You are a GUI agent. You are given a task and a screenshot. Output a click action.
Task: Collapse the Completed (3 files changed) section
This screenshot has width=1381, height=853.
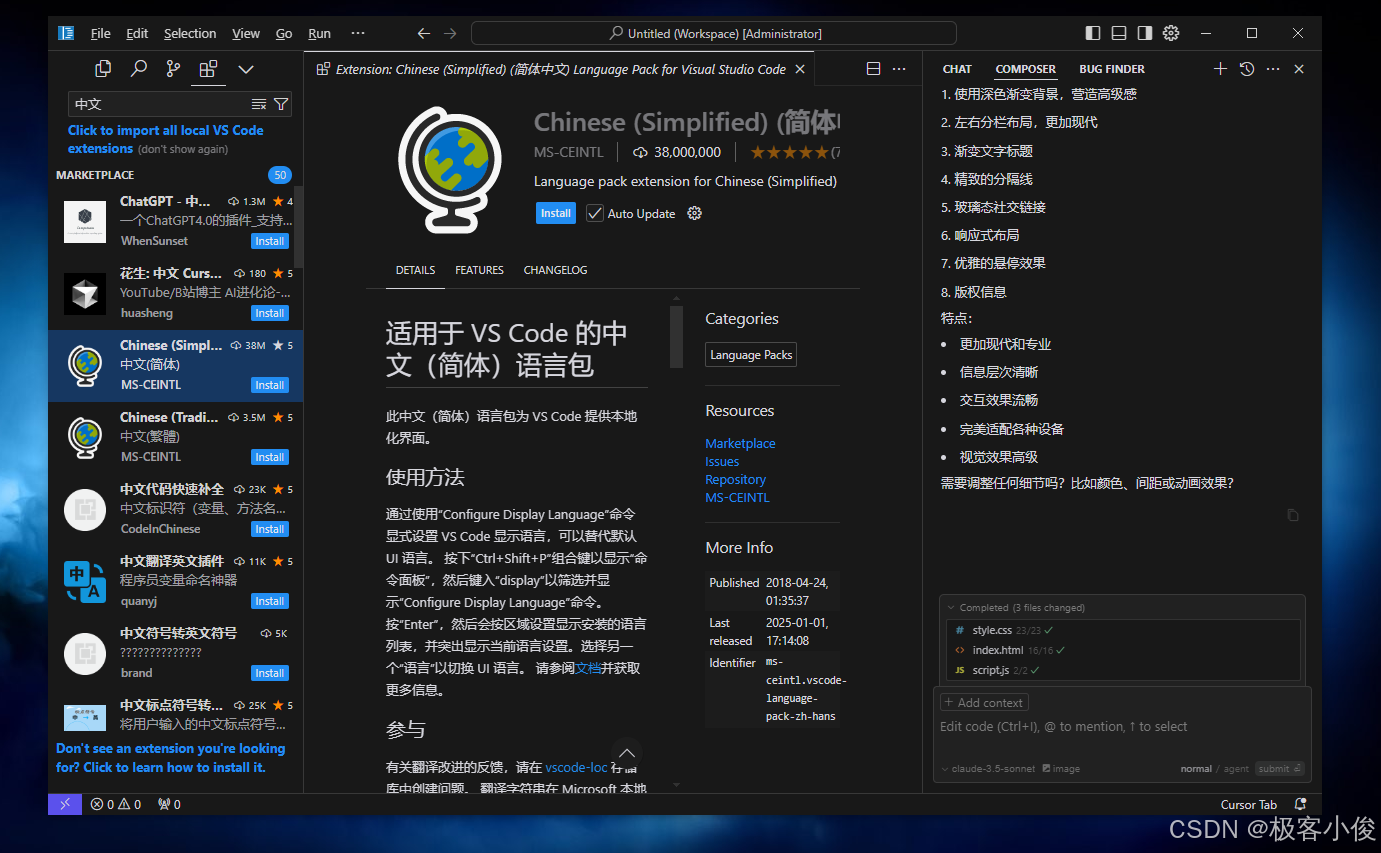pyautogui.click(x=1014, y=607)
